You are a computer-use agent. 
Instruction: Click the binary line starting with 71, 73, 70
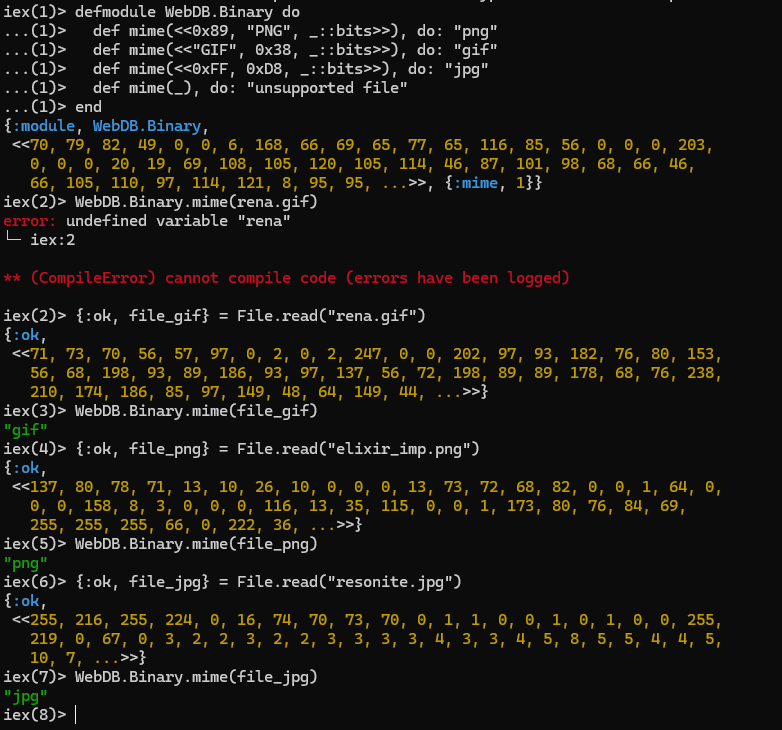[367, 354]
